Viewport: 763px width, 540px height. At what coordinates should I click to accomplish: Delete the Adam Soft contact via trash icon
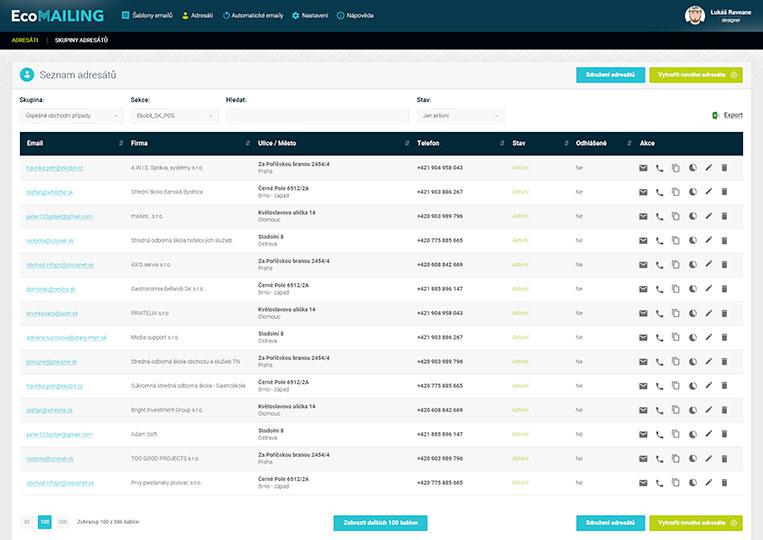point(724,435)
